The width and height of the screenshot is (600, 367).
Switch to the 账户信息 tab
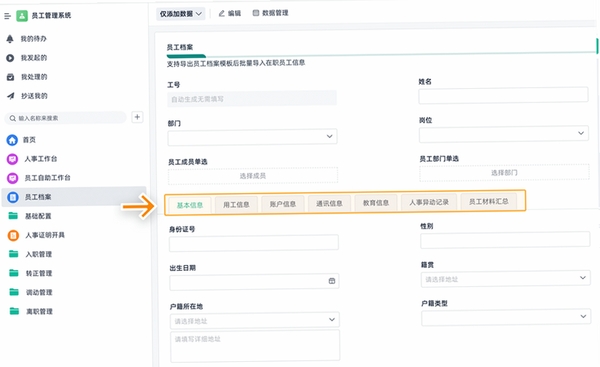click(x=283, y=204)
